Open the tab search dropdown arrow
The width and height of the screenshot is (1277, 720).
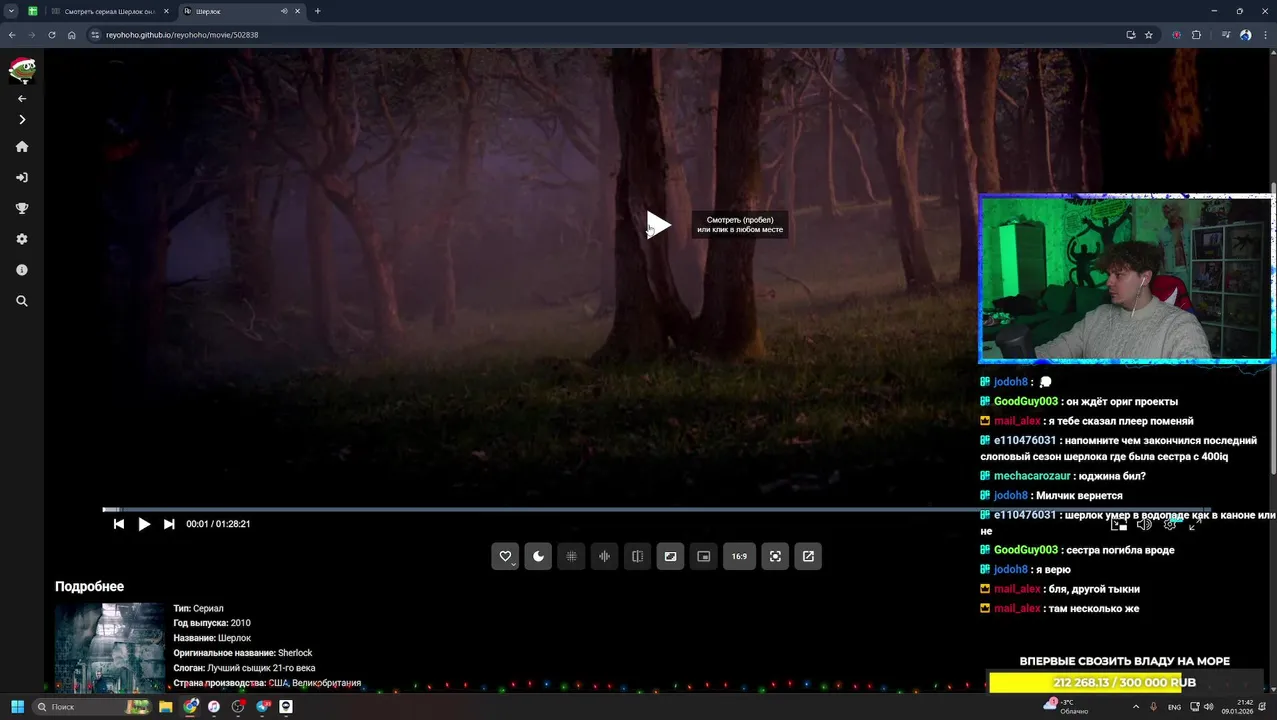(x=11, y=11)
